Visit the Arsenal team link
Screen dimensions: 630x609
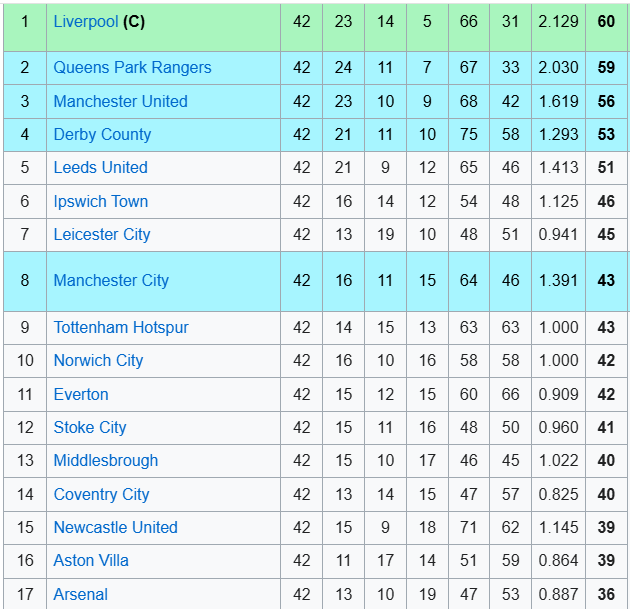pyautogui.click(x=81, y=594)
